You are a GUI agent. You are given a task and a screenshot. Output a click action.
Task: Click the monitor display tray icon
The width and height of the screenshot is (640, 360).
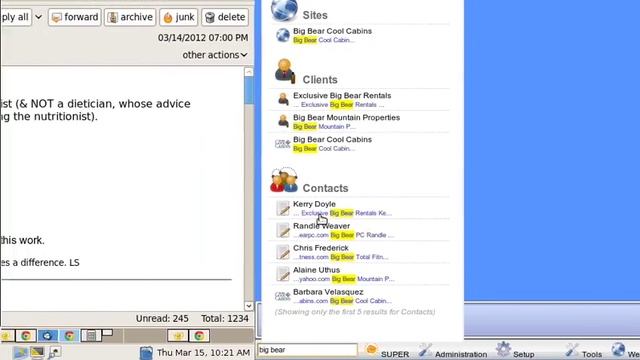(37, 352)
